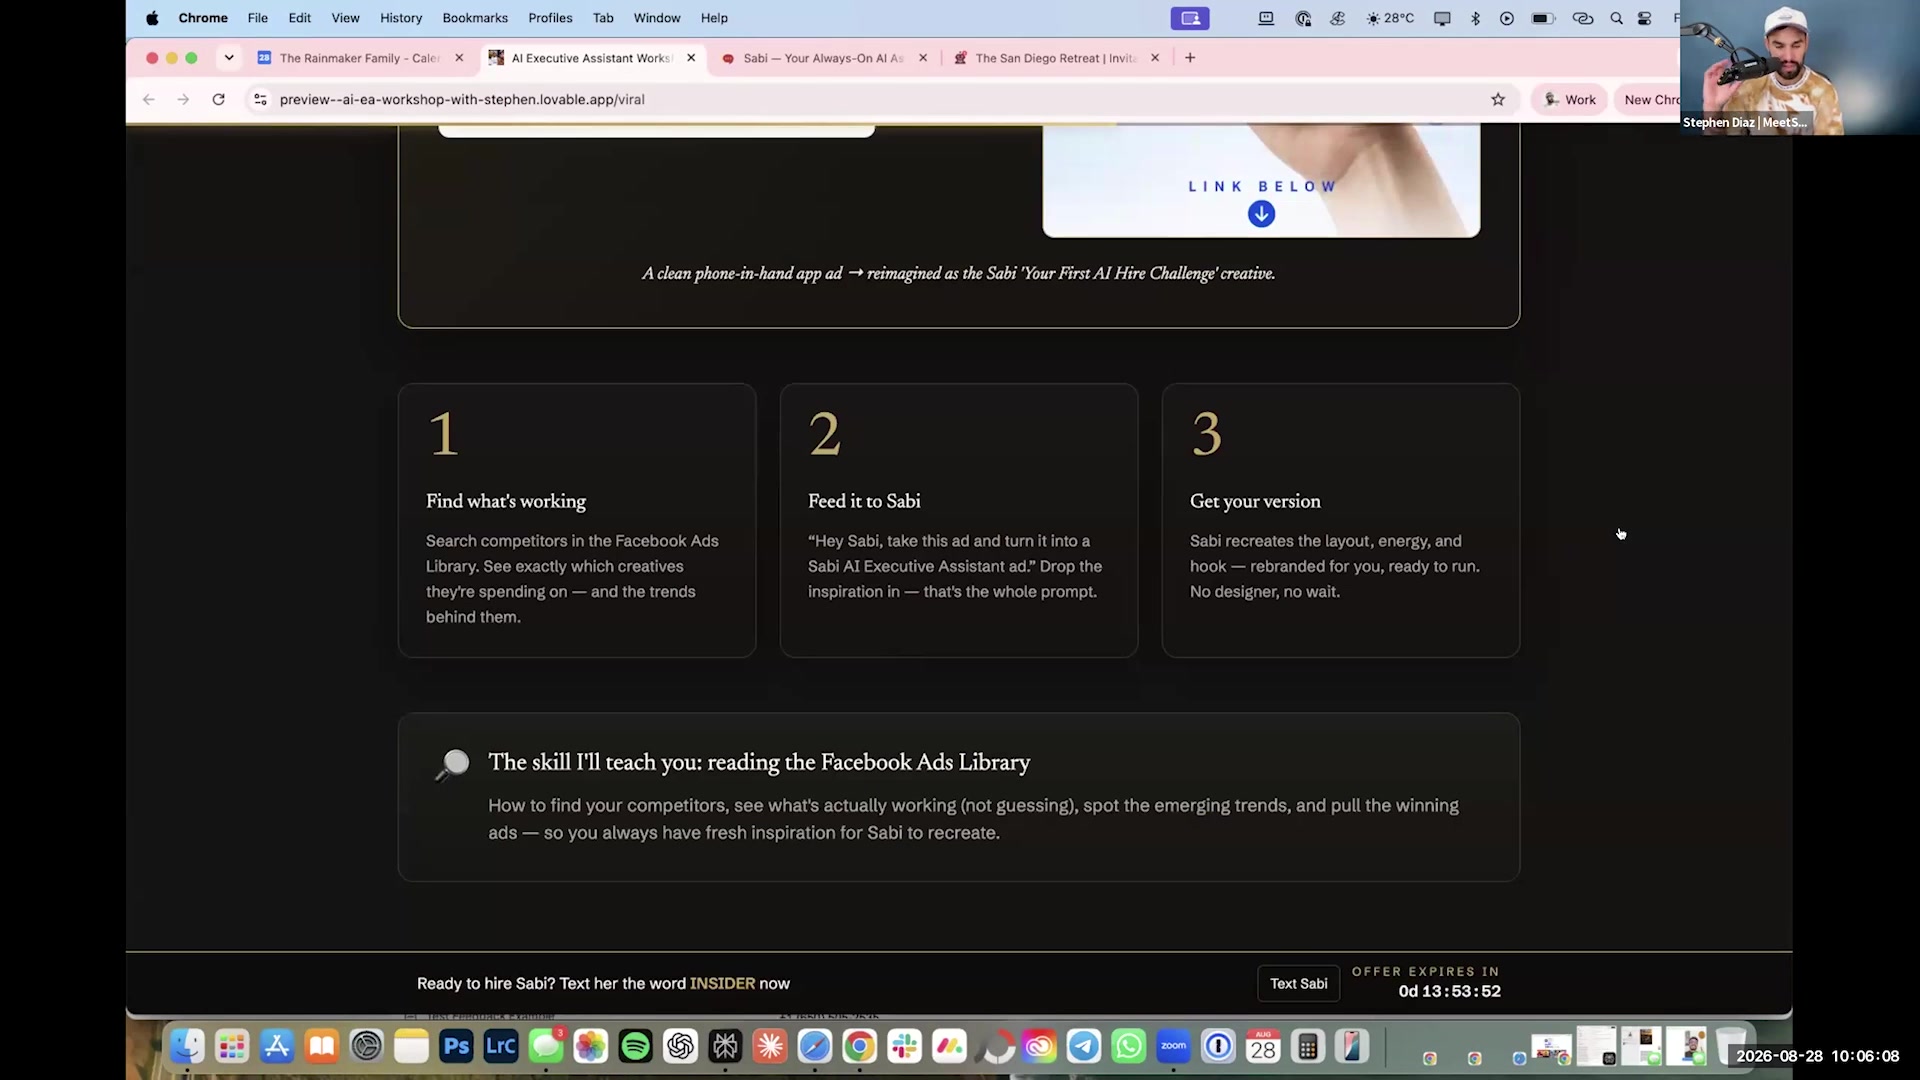Open Slack in the dock
This screenshot has height=1080, width=1920.
coord(904,1047)
